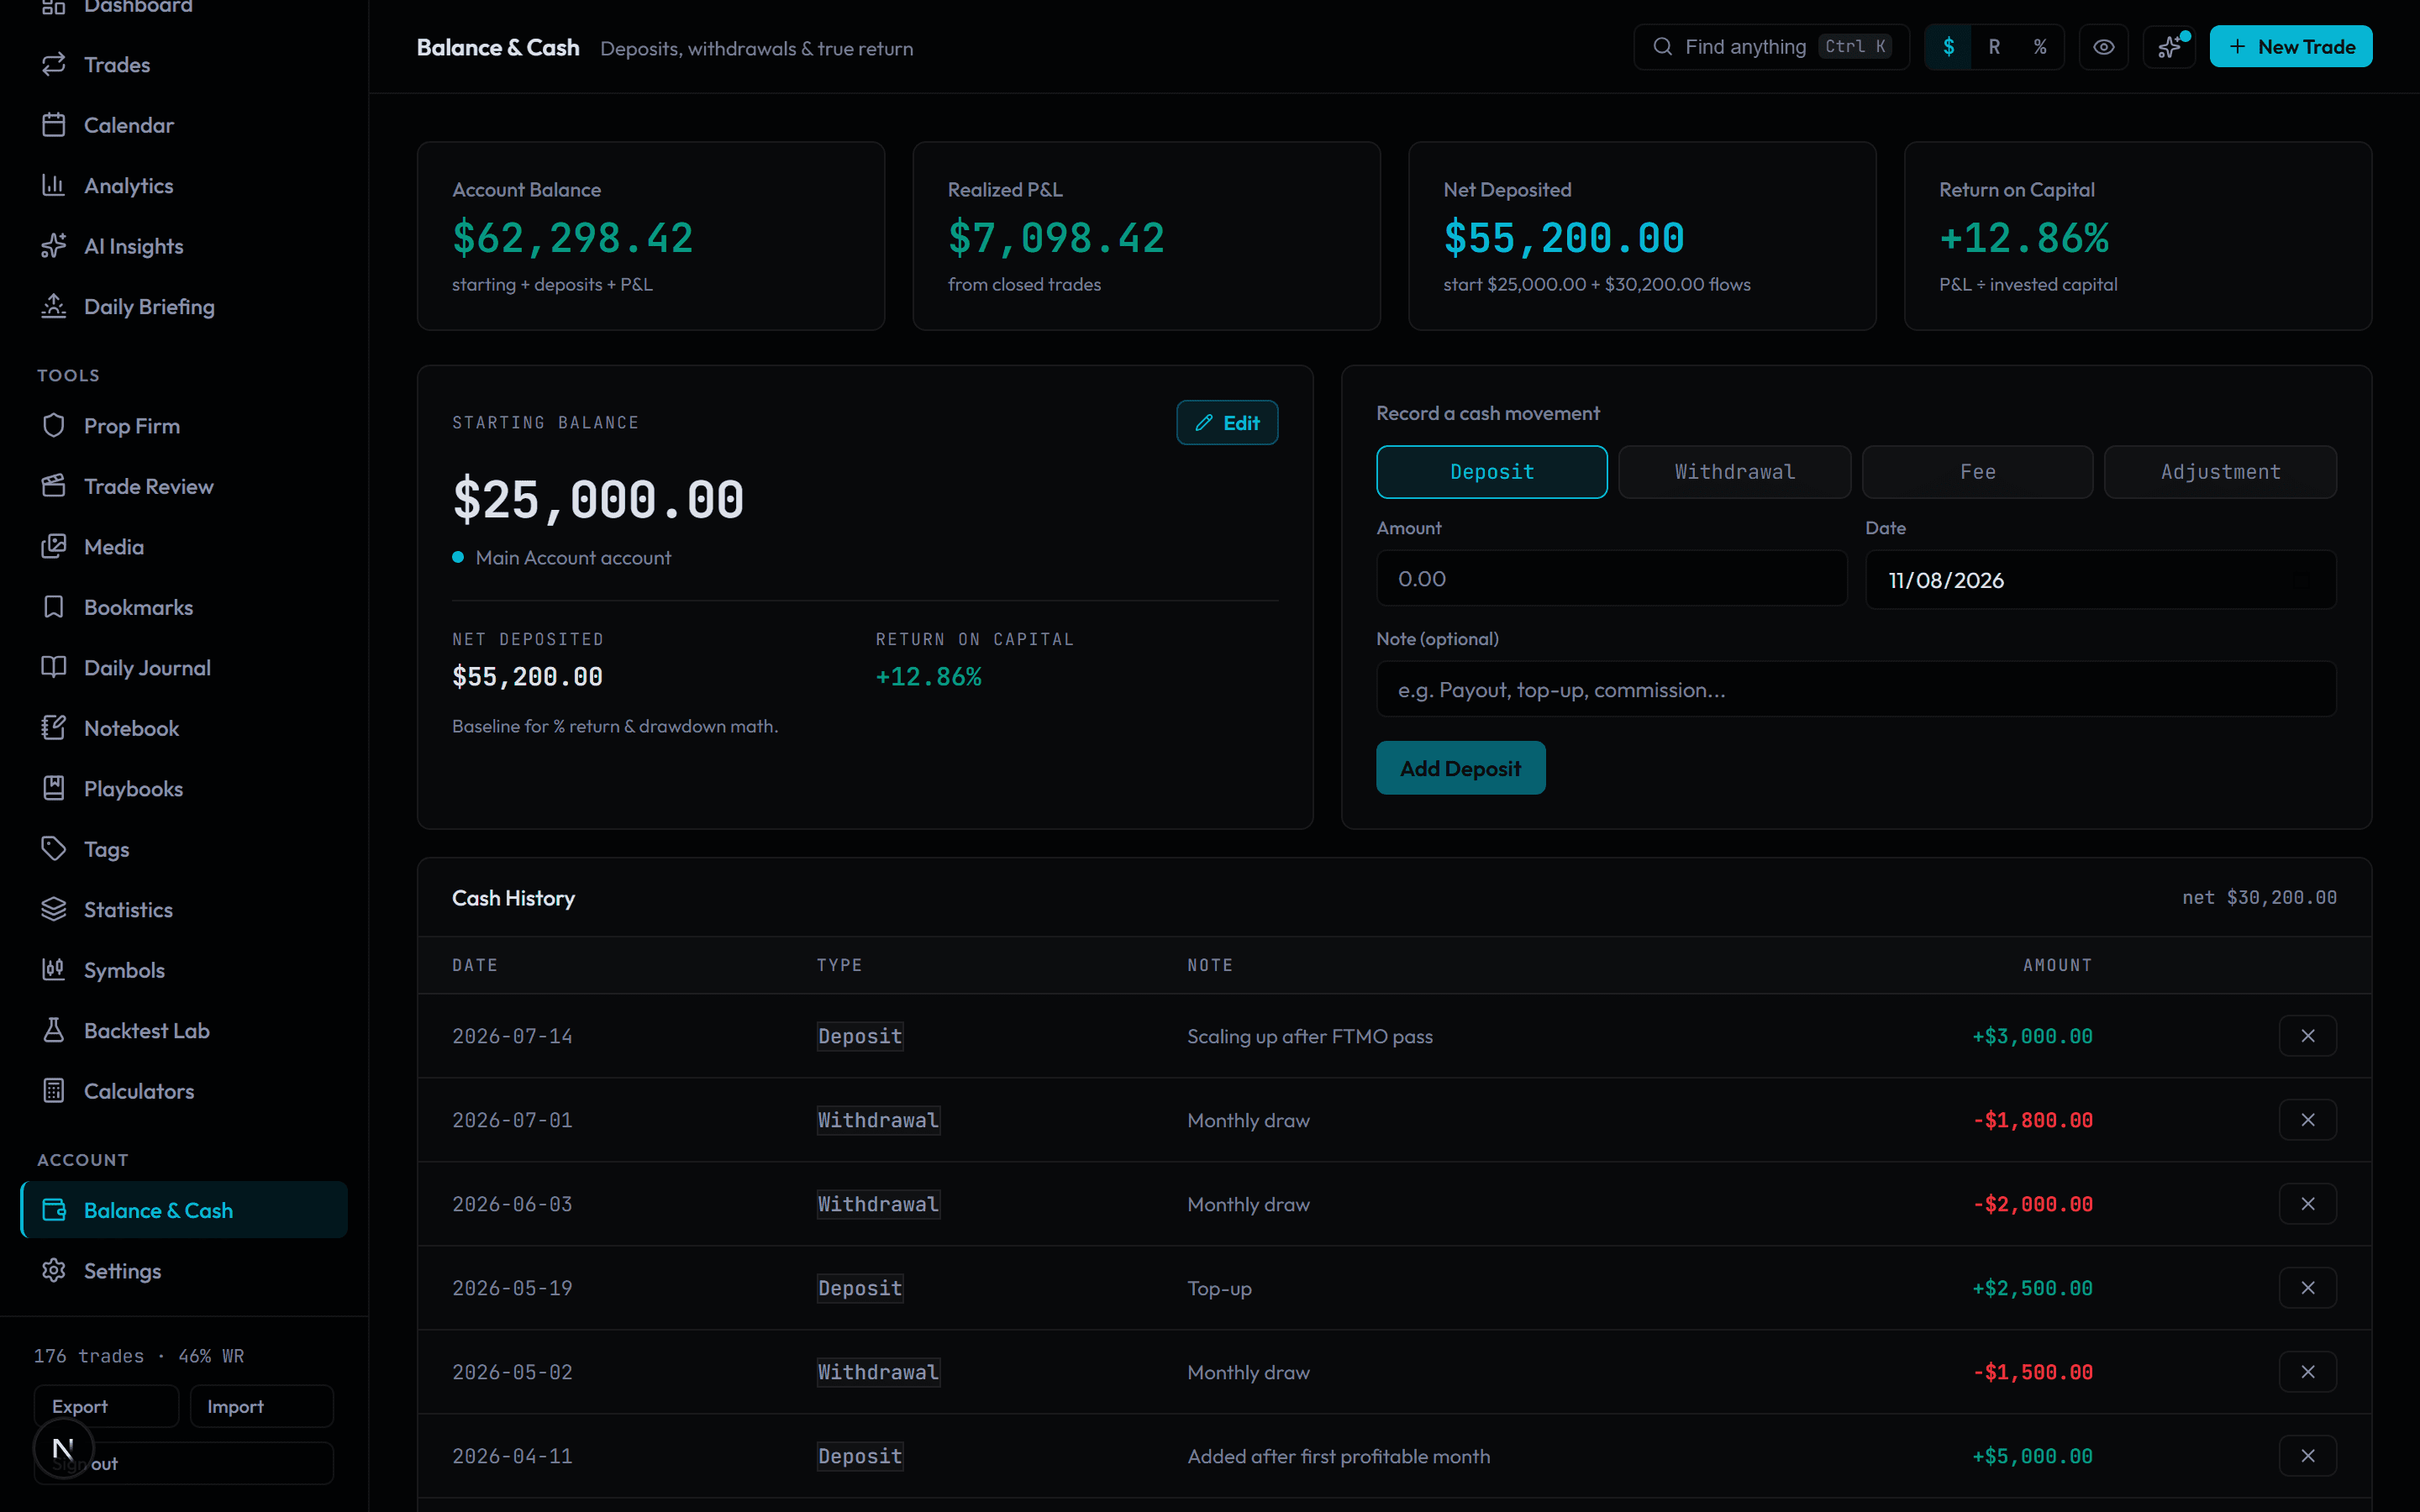Open Backtest Lab tool

coord(184,1031)
